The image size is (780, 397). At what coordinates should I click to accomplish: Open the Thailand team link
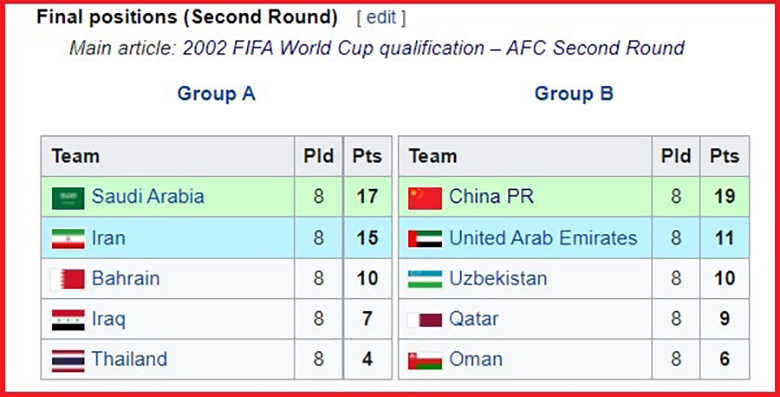click(129, 359)
